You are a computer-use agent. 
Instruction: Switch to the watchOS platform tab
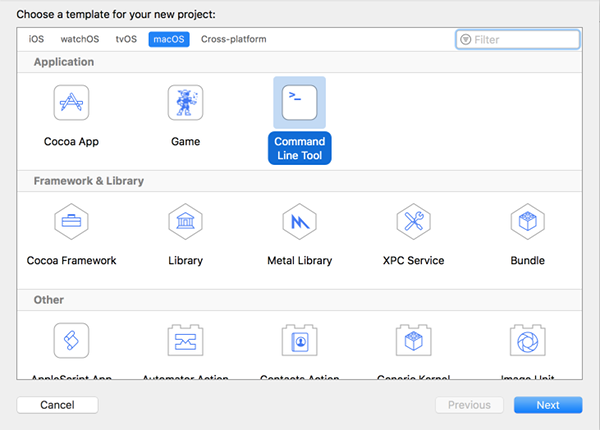click(x=80, y=40)
